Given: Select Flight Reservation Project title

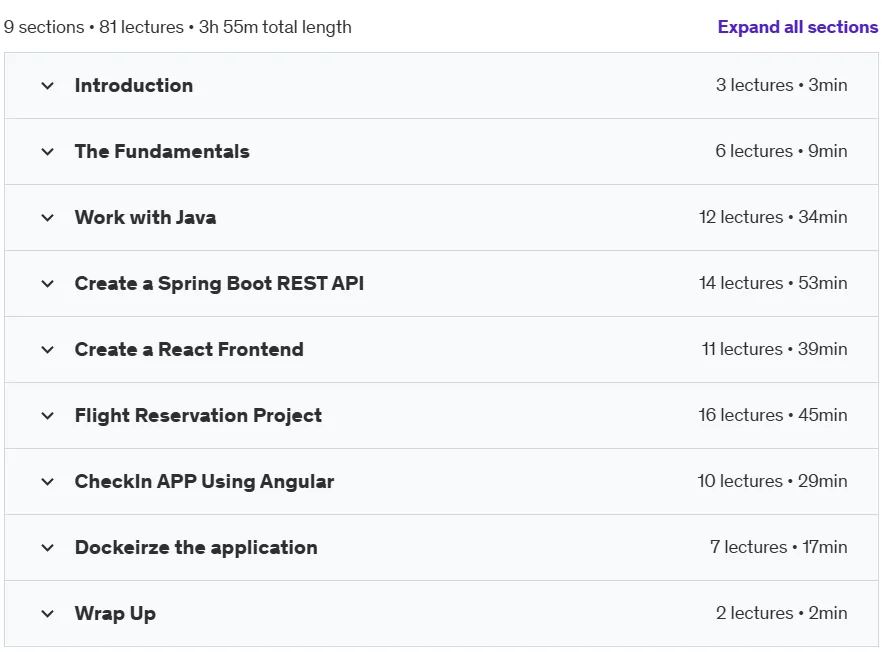Looking at the screenshot, I should 198,416.
